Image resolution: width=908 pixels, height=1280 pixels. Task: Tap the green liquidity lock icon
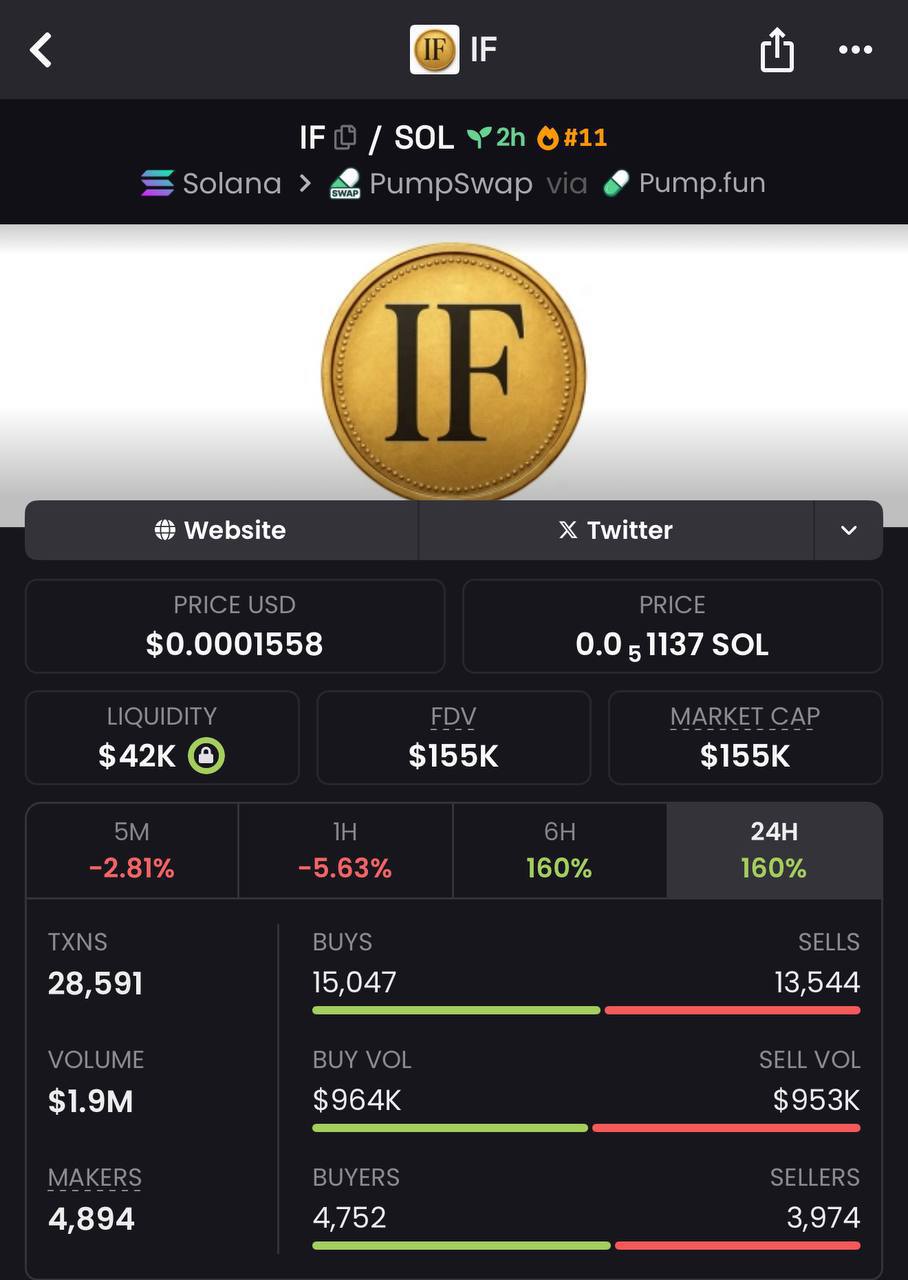click(x=206, y=755)
